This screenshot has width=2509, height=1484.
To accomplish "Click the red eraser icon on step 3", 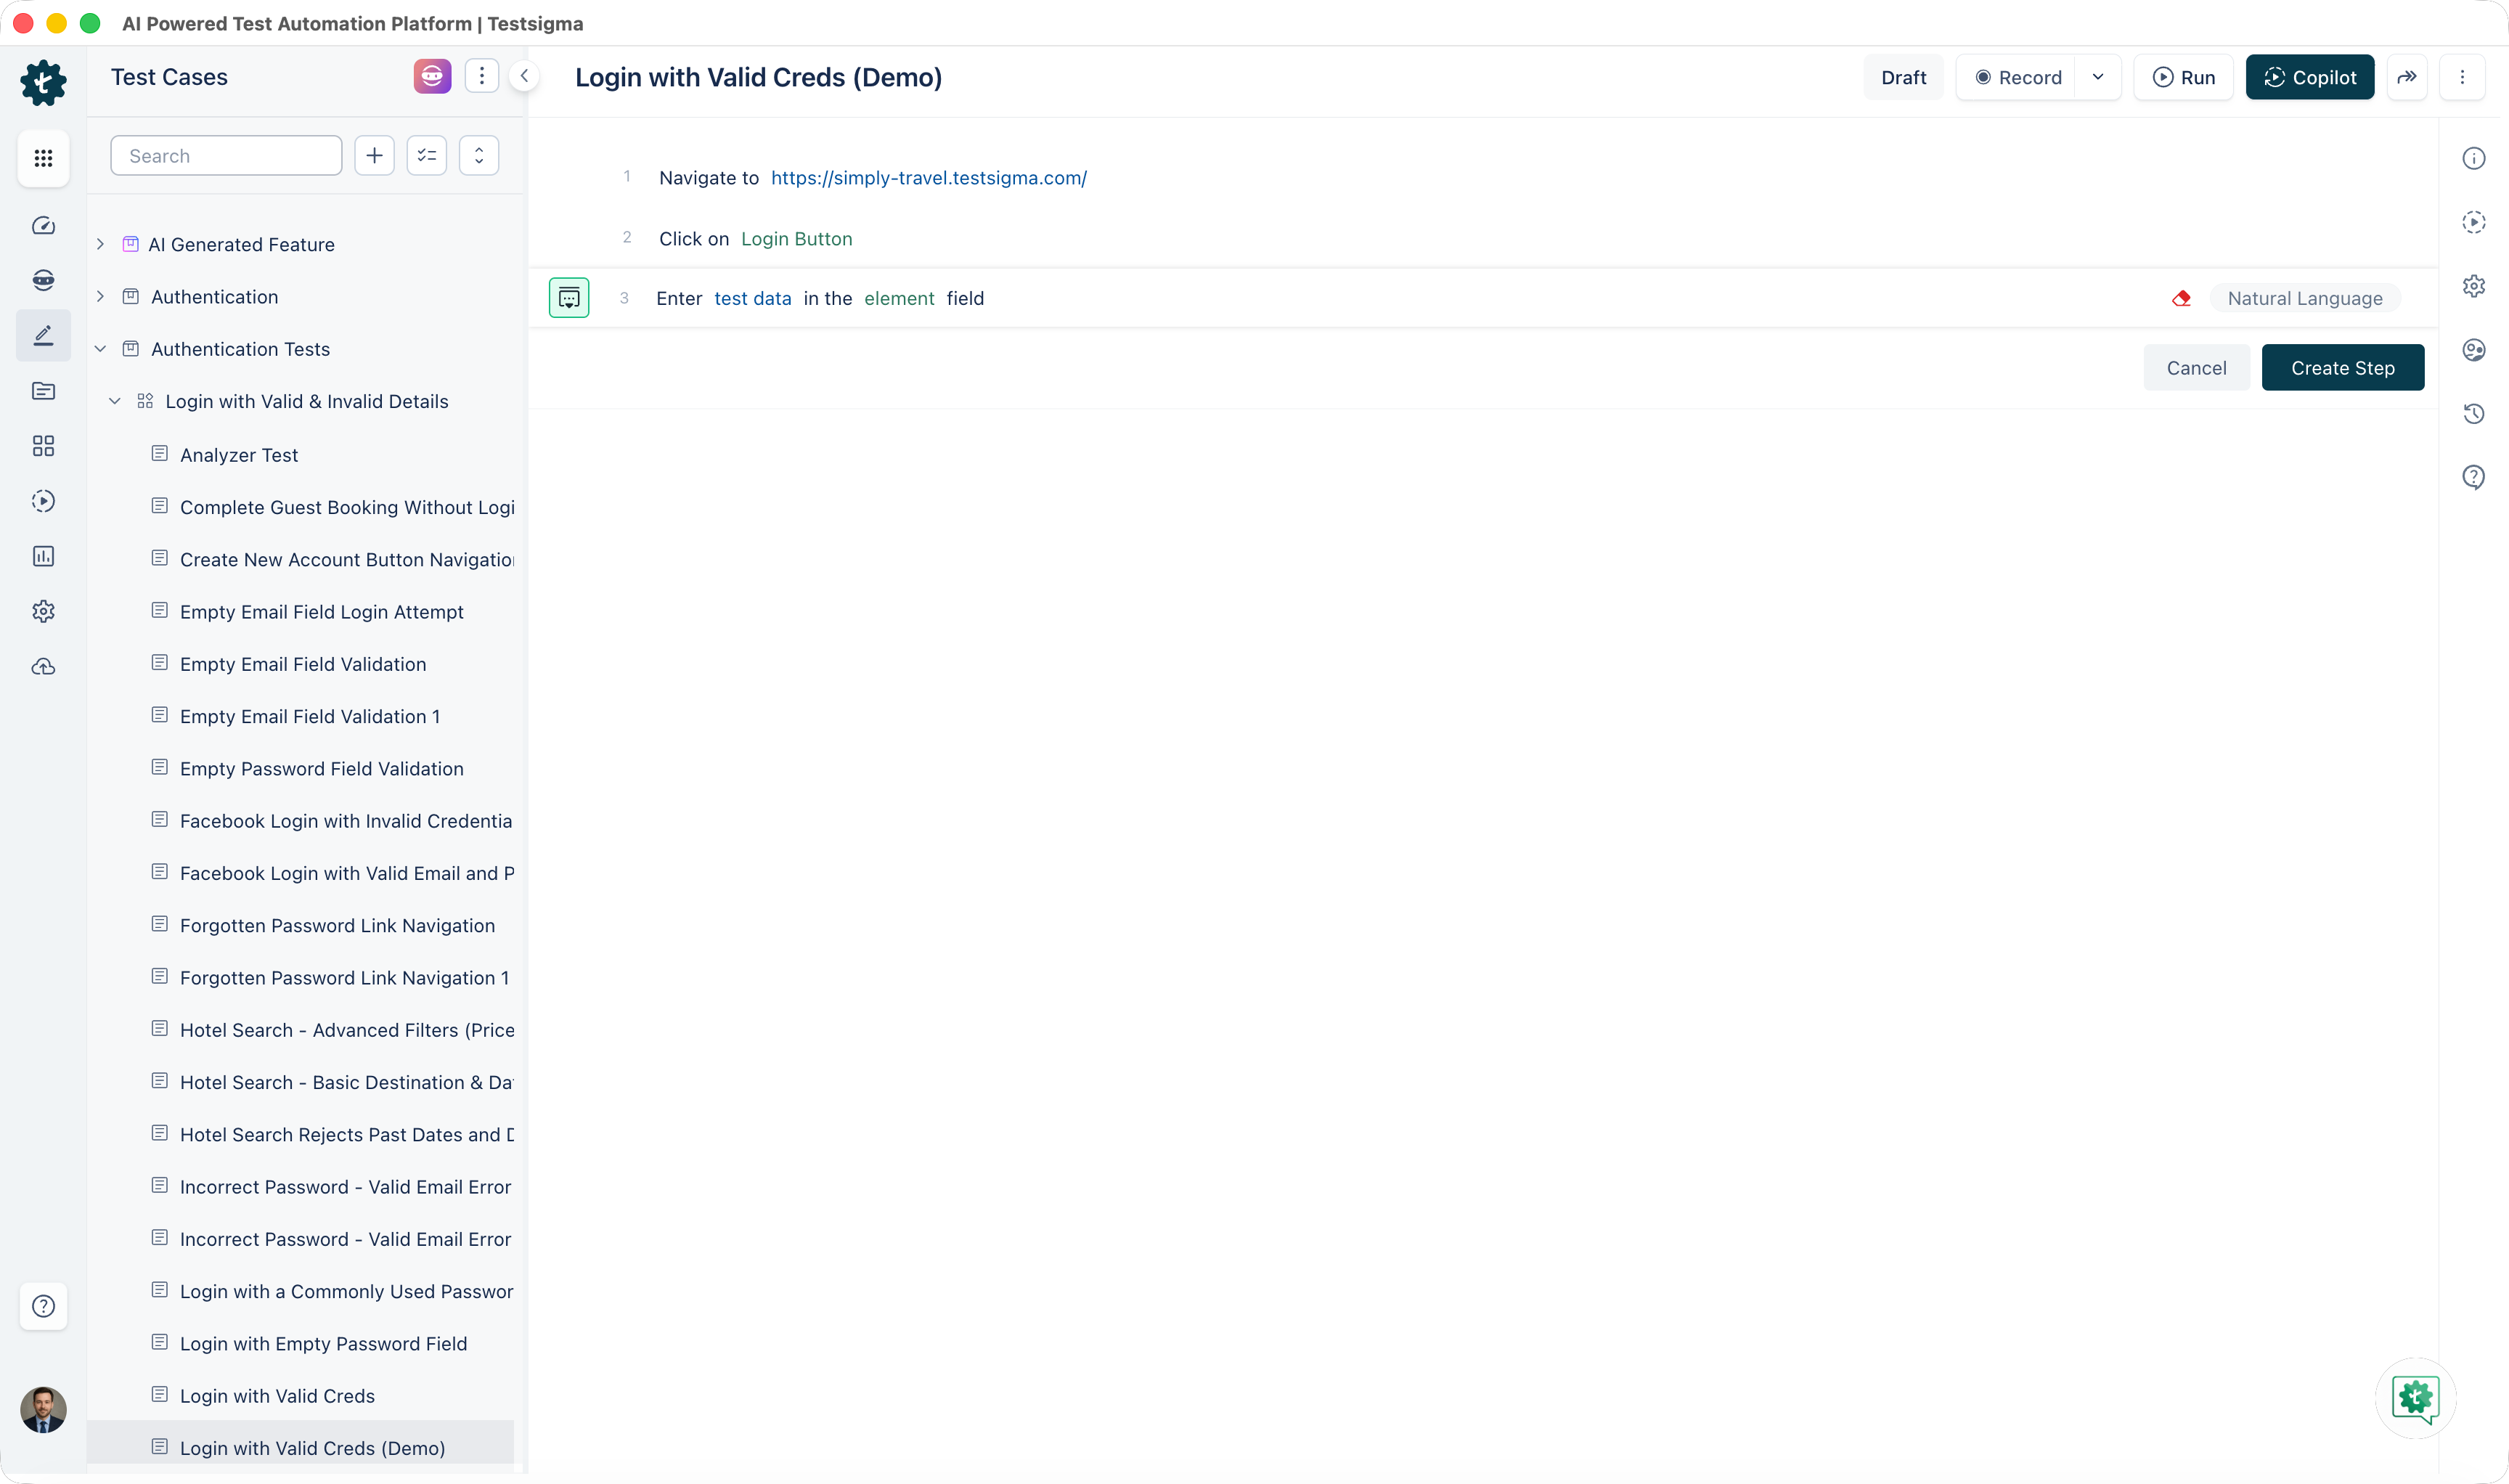I will pyautogui.click(x=2182, y=298).
